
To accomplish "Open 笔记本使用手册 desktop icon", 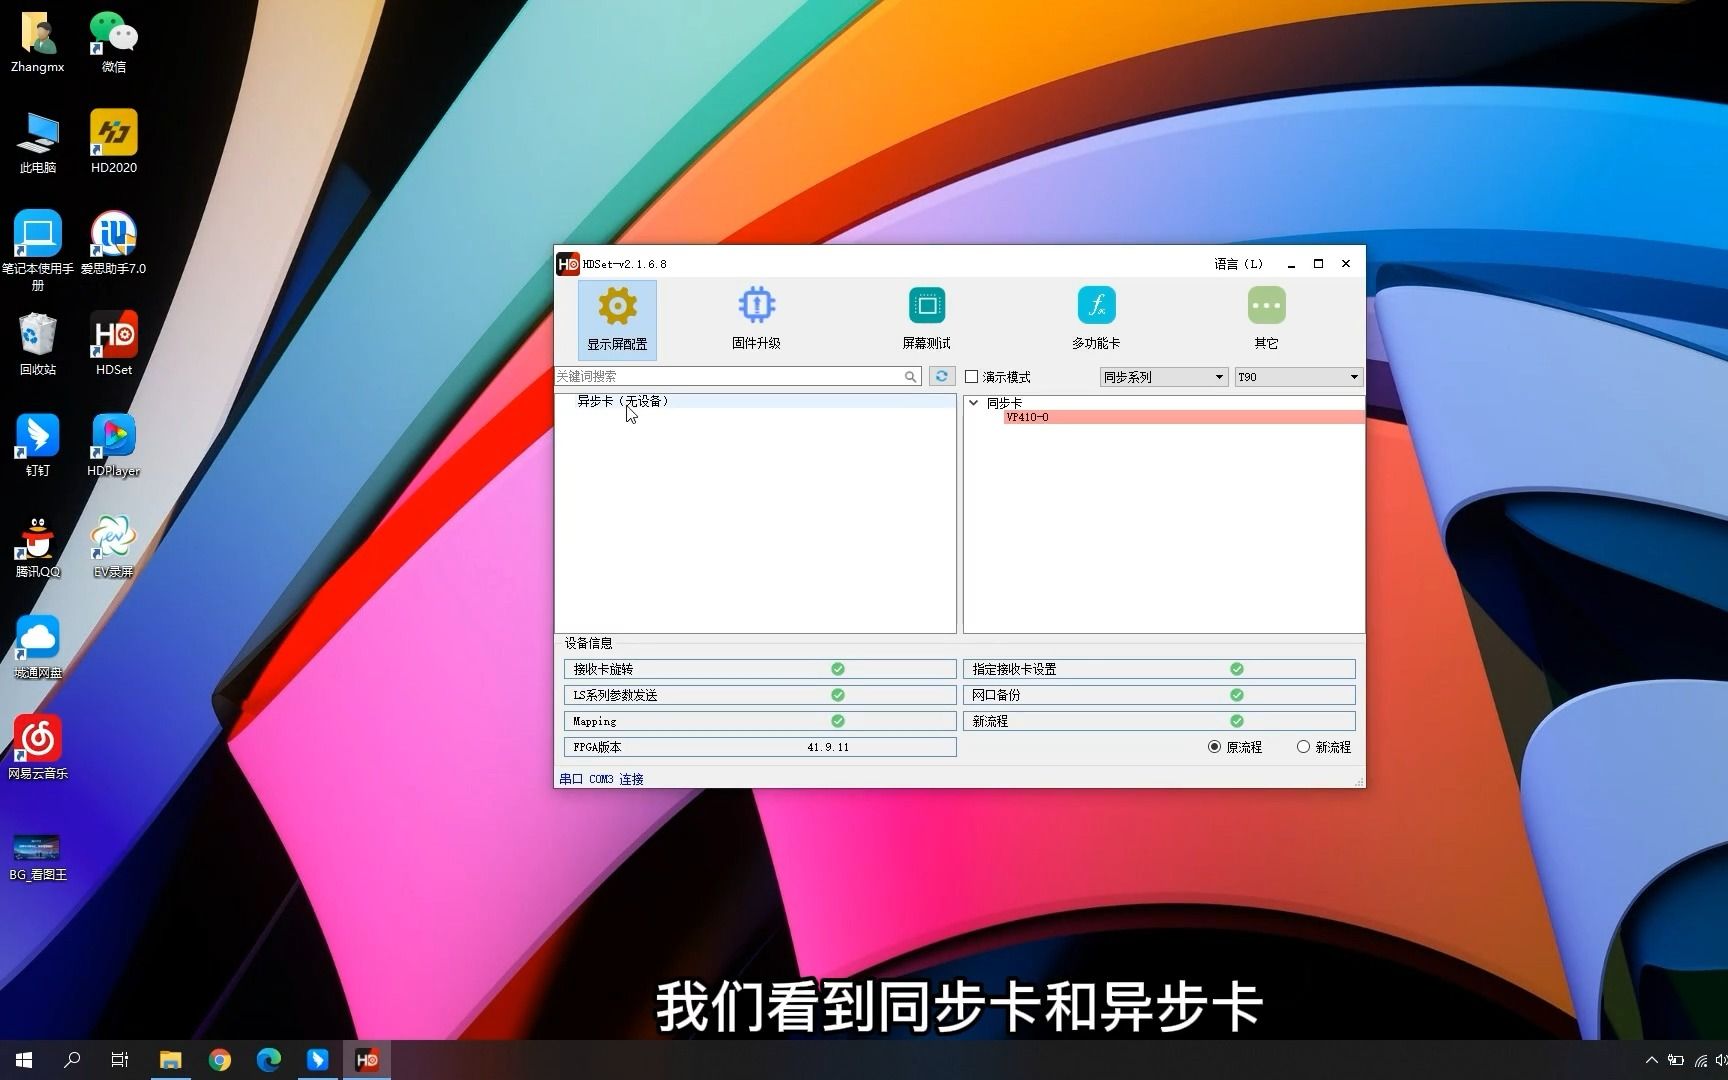I will [38, 250].
